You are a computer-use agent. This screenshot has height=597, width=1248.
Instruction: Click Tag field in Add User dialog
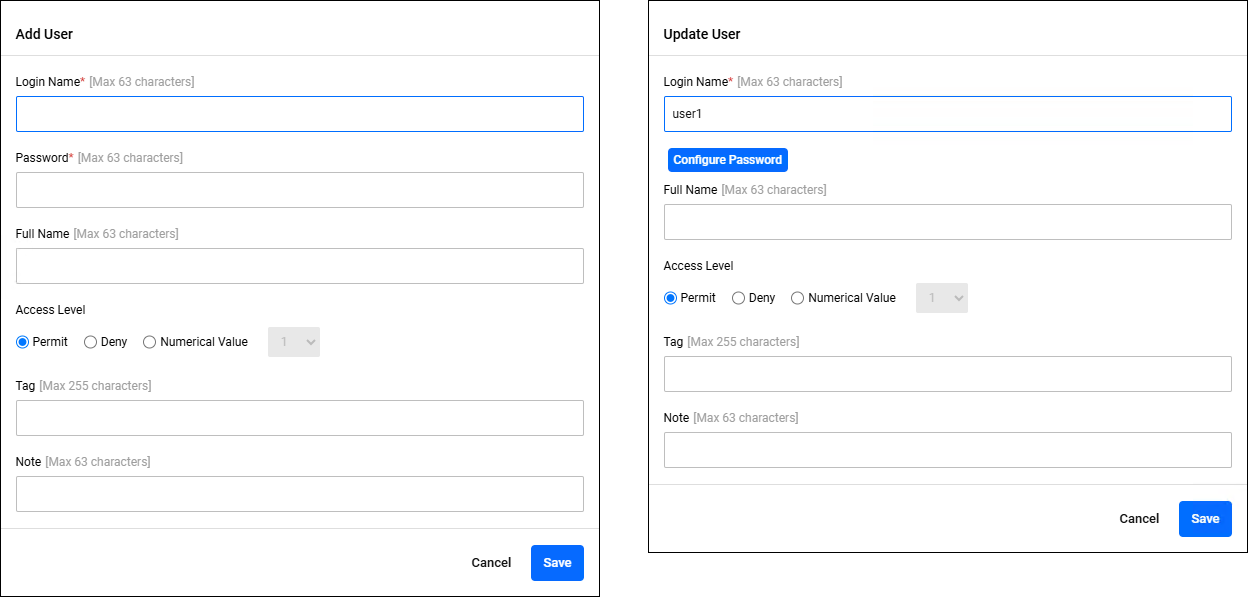click(300, 418)
